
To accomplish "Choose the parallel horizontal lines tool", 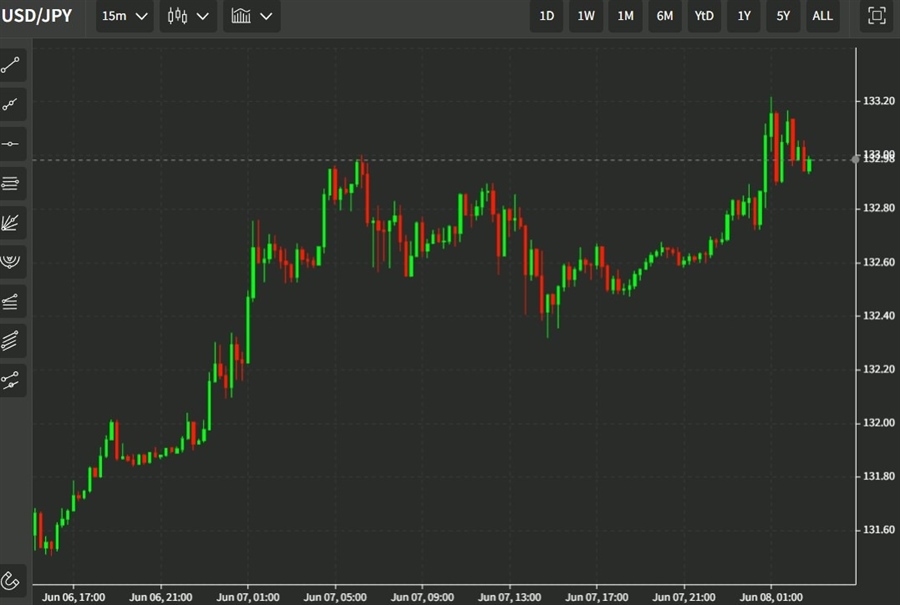I will [12, 183].
